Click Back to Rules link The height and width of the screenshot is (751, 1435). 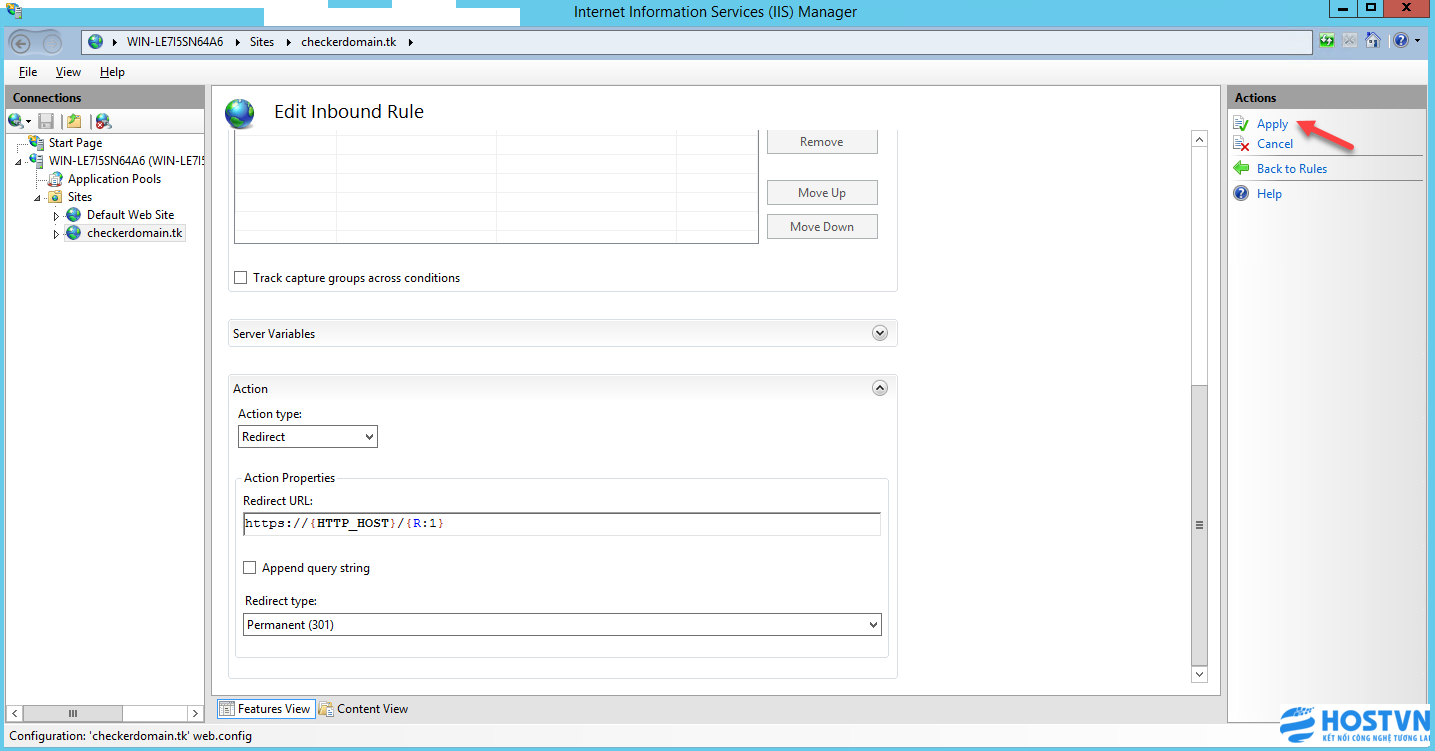tap(1292, 169)
